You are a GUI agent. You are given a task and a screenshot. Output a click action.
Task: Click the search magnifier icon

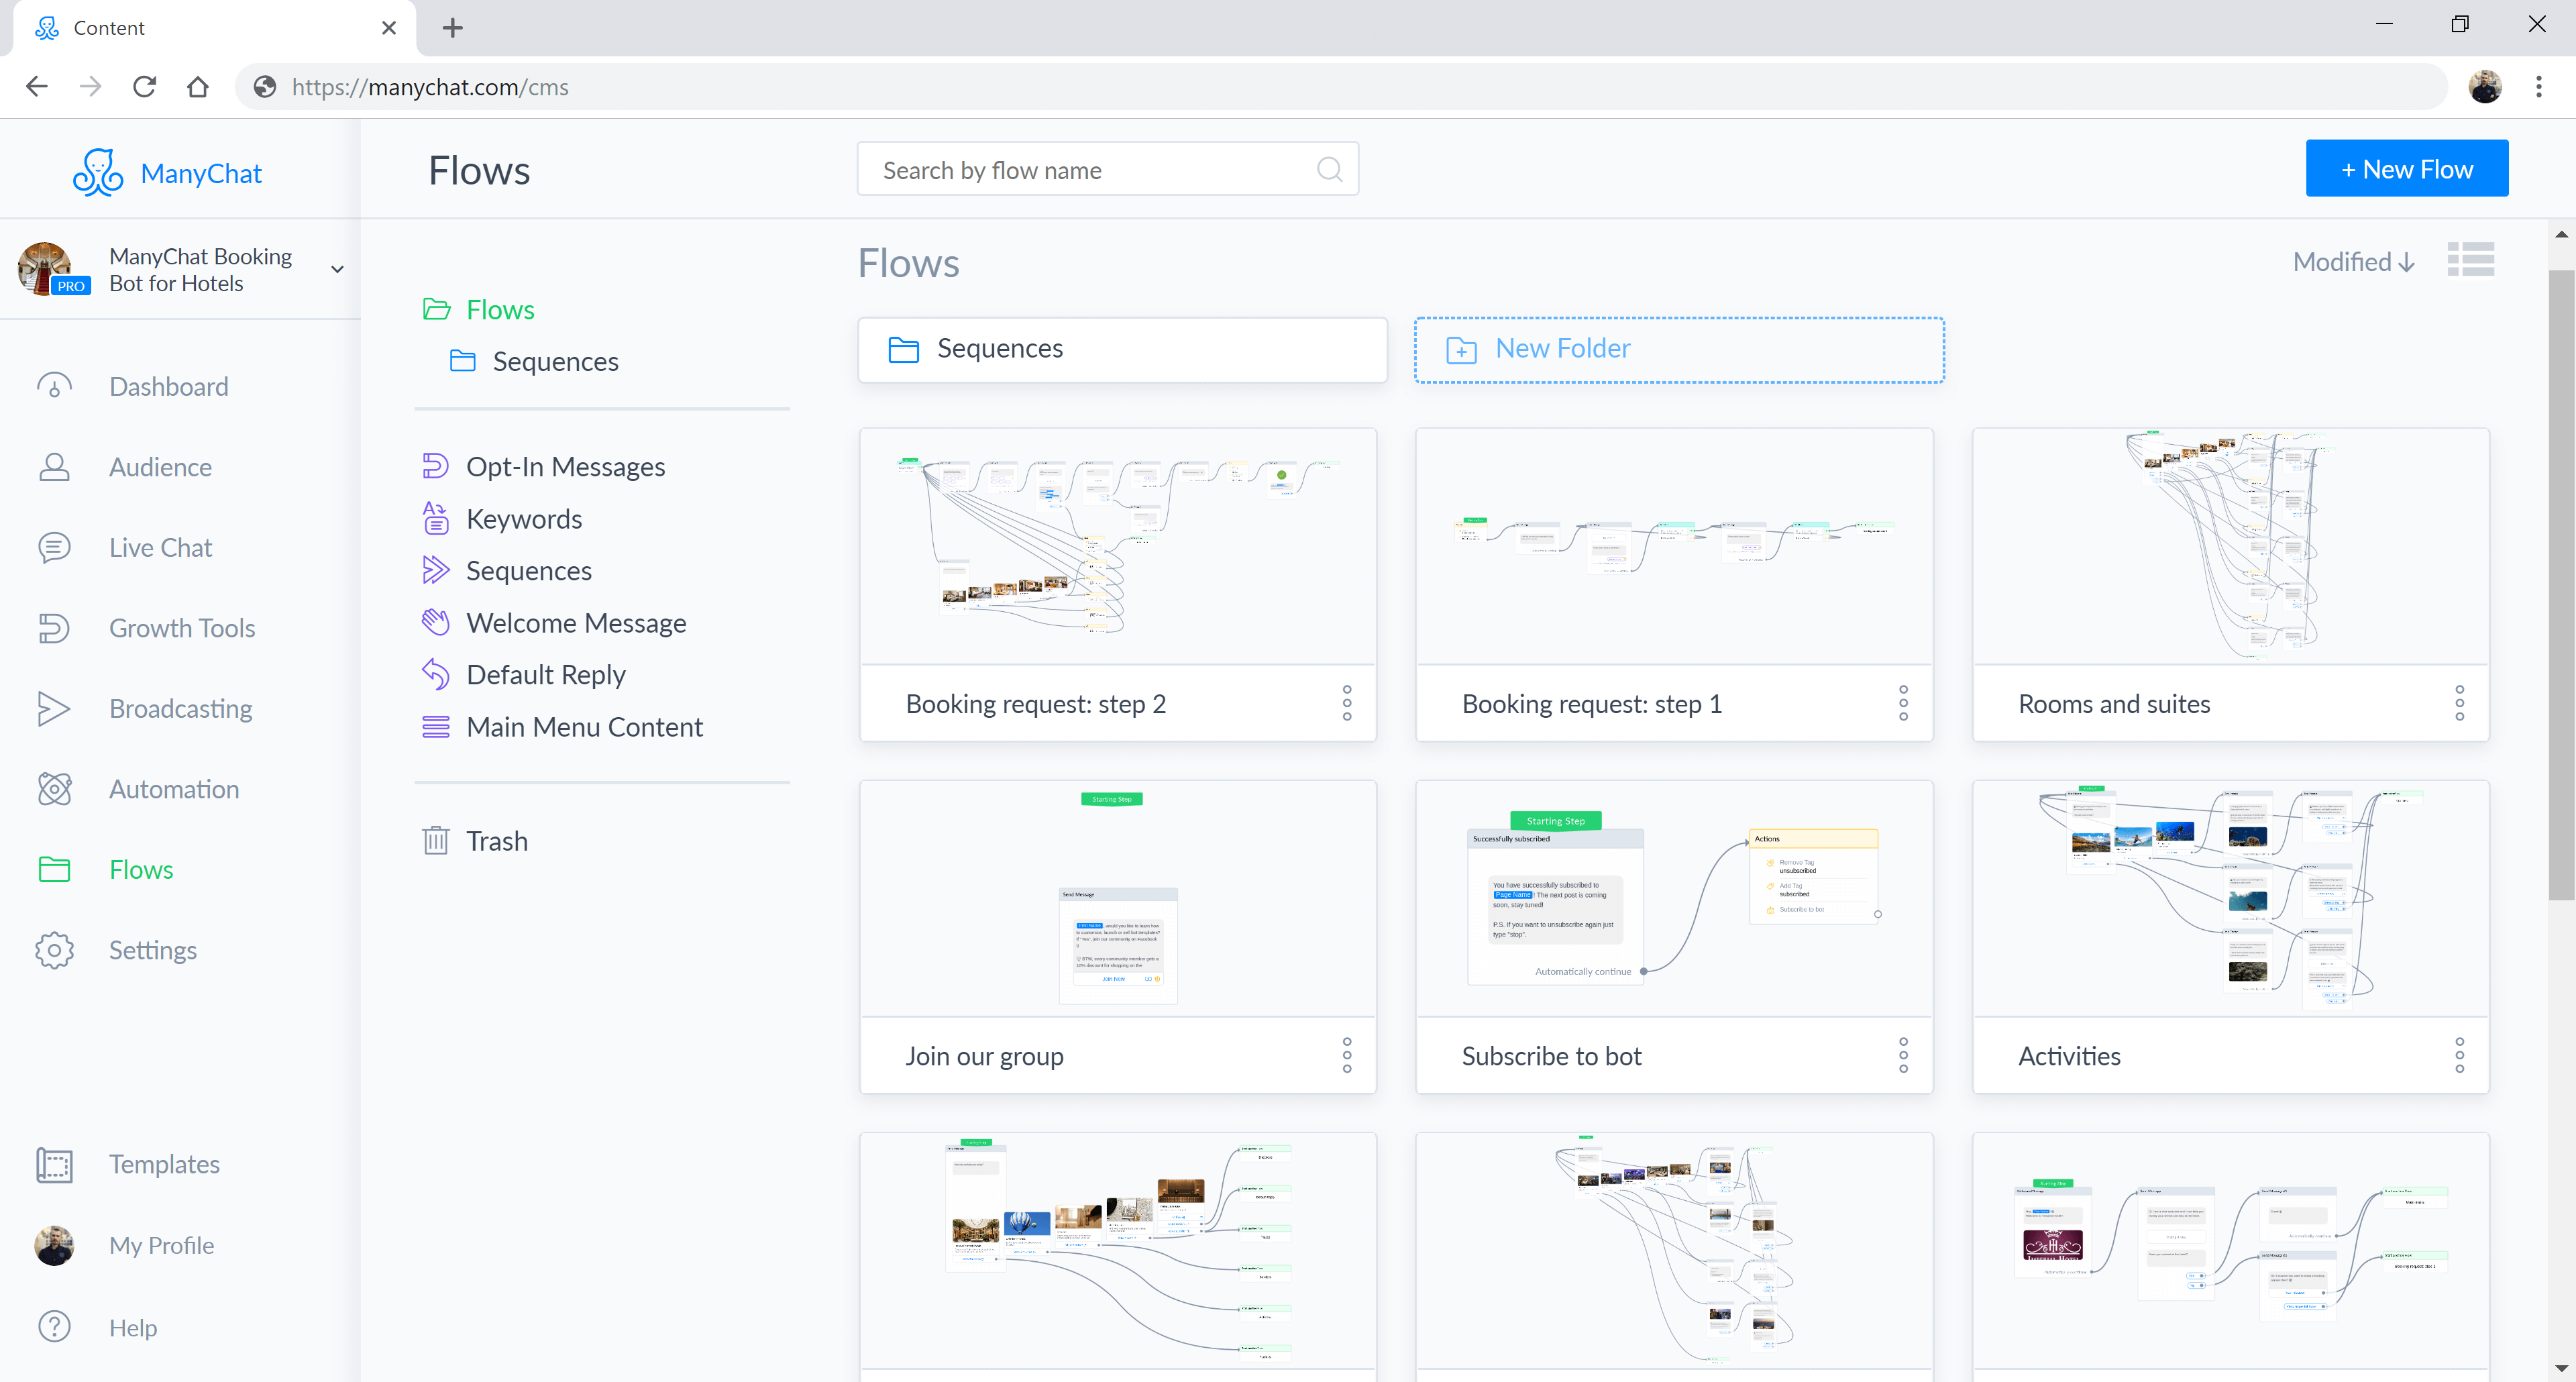point(1329,170)
